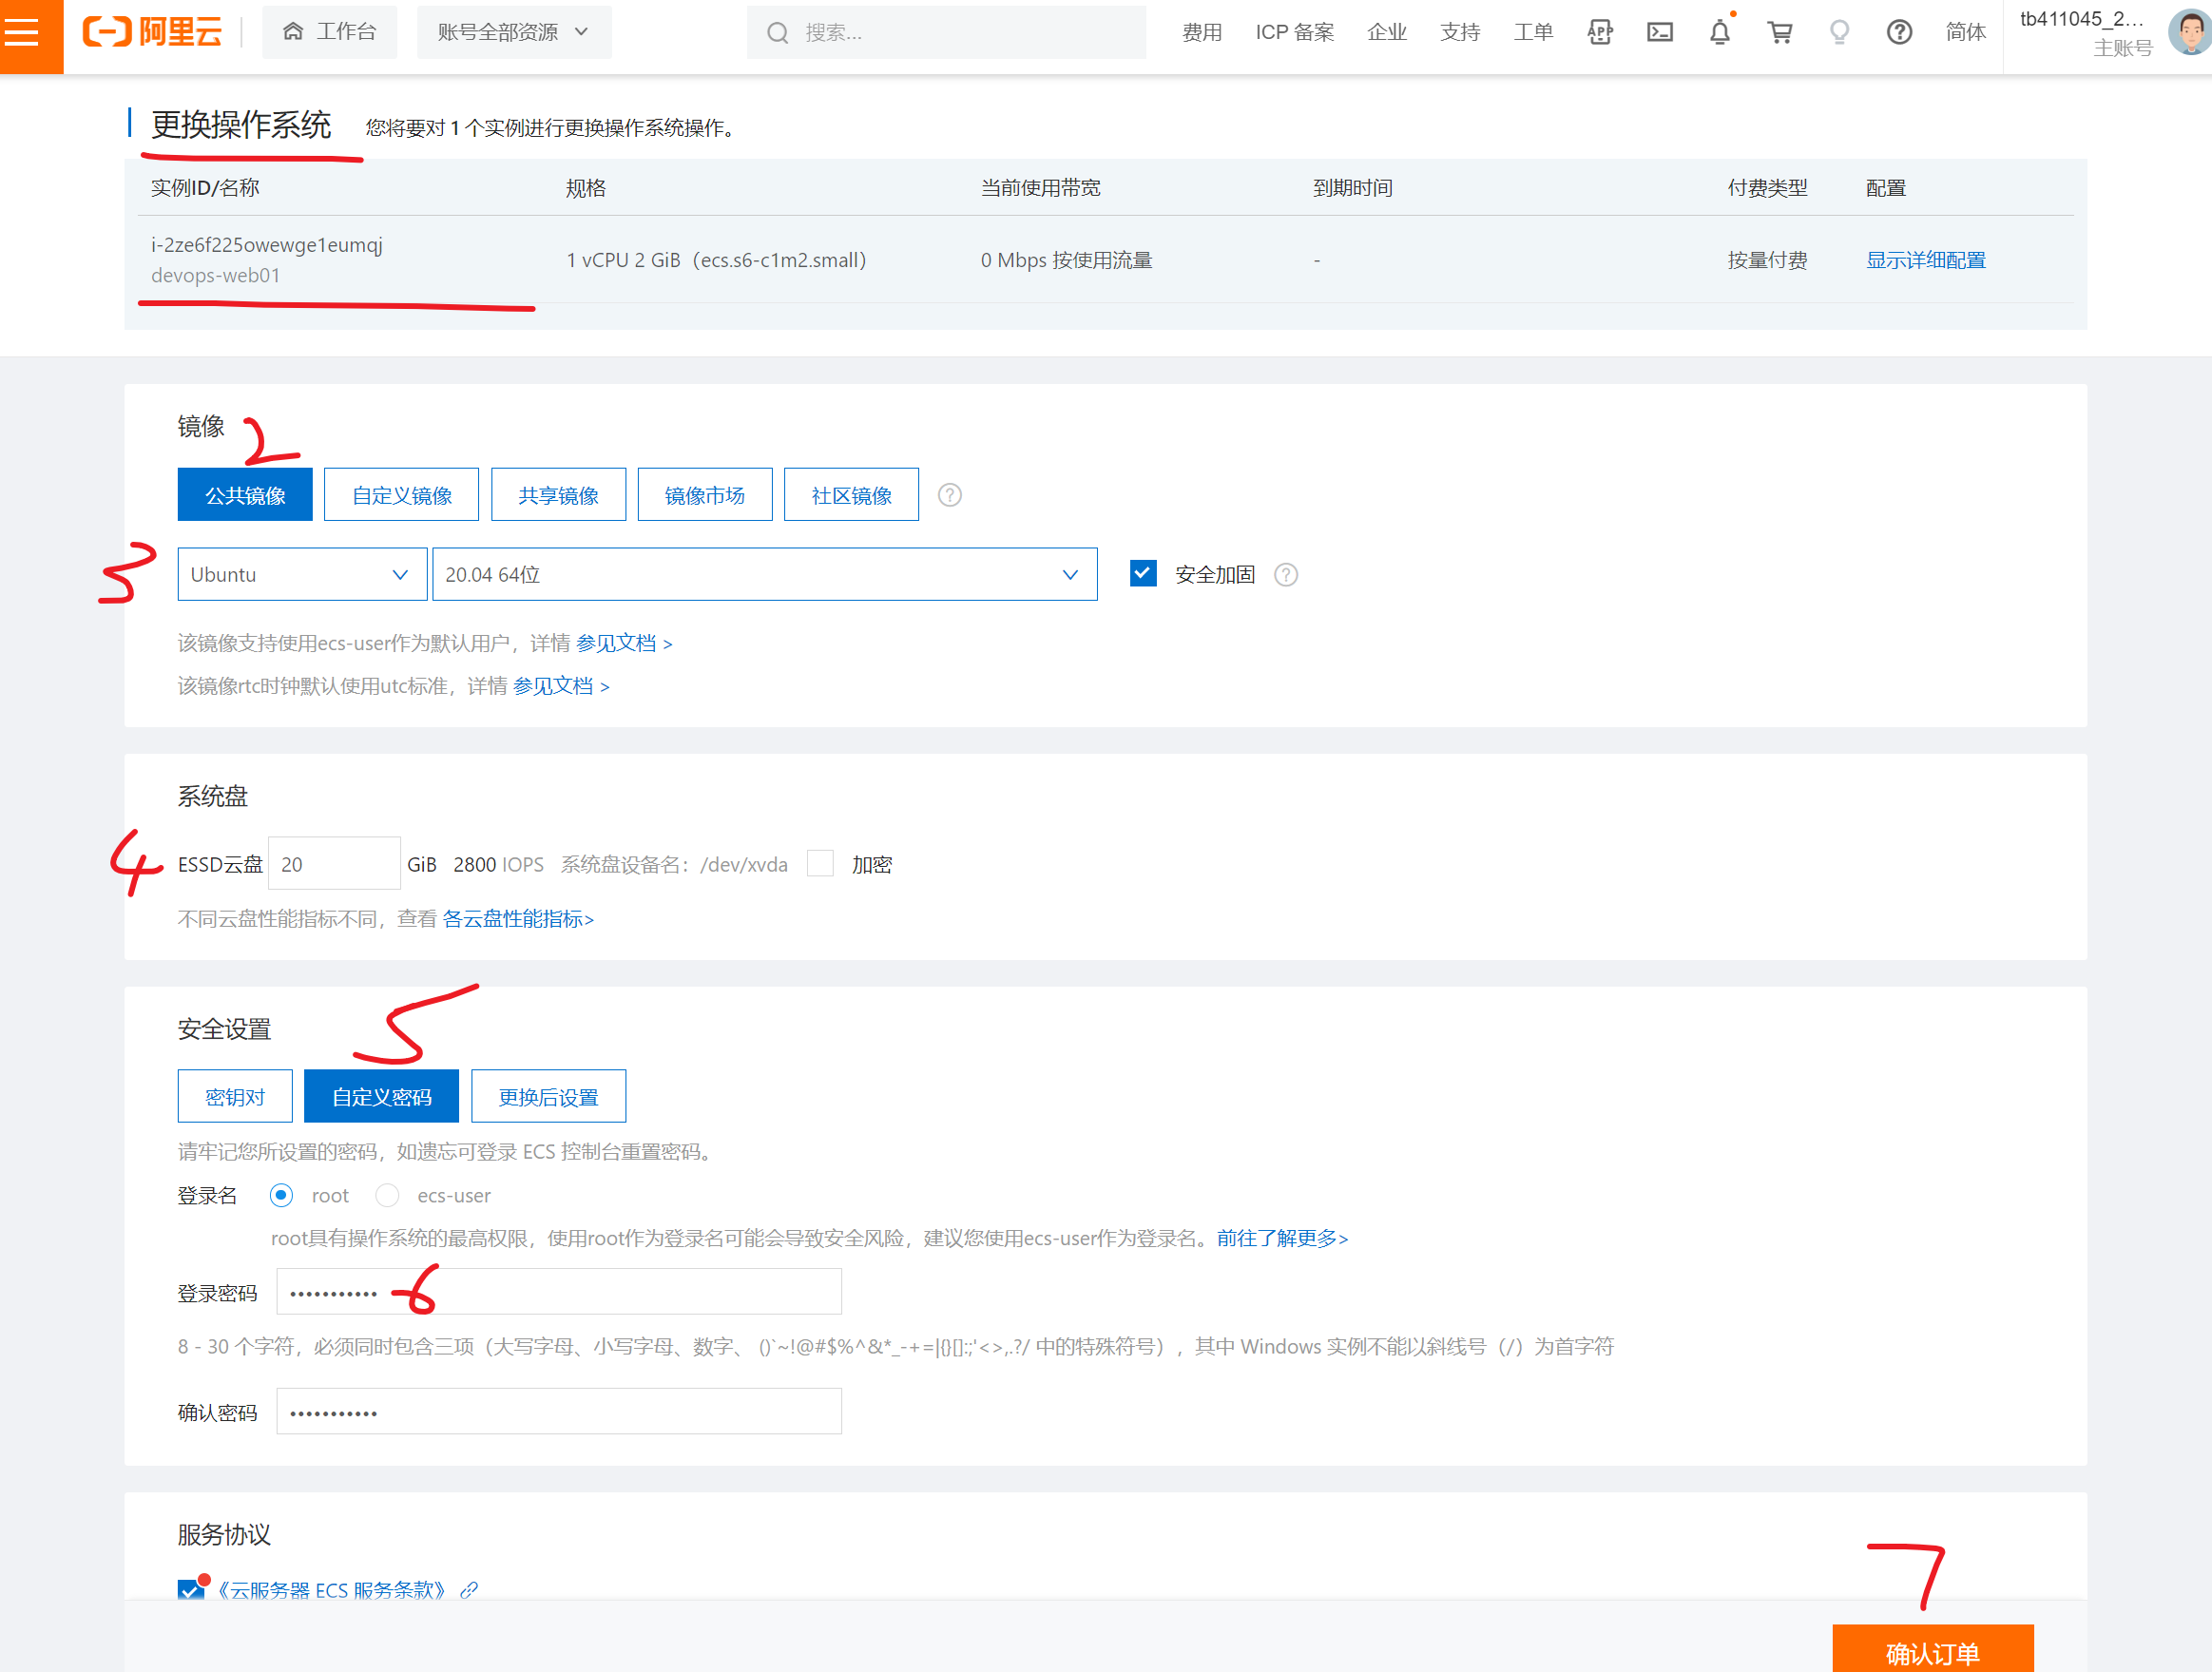The image size is (2212, 1672).
Task: Open the 显示详细配置 link
Action: [1925, 260]
